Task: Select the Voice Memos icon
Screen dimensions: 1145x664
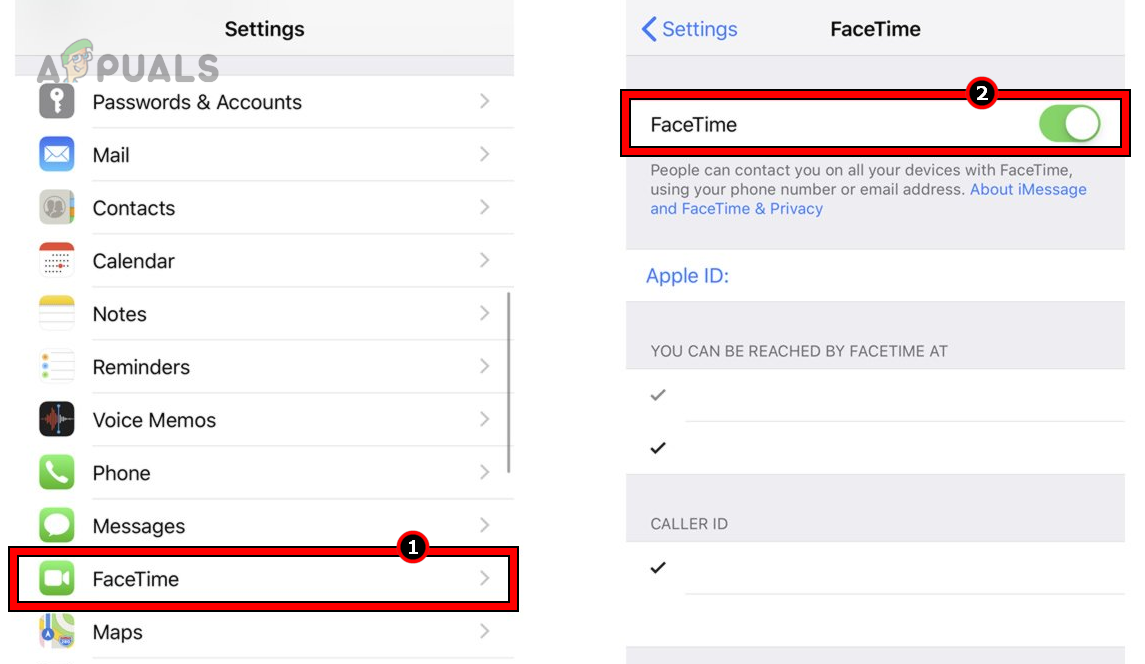Action: [x=56, y=419]
